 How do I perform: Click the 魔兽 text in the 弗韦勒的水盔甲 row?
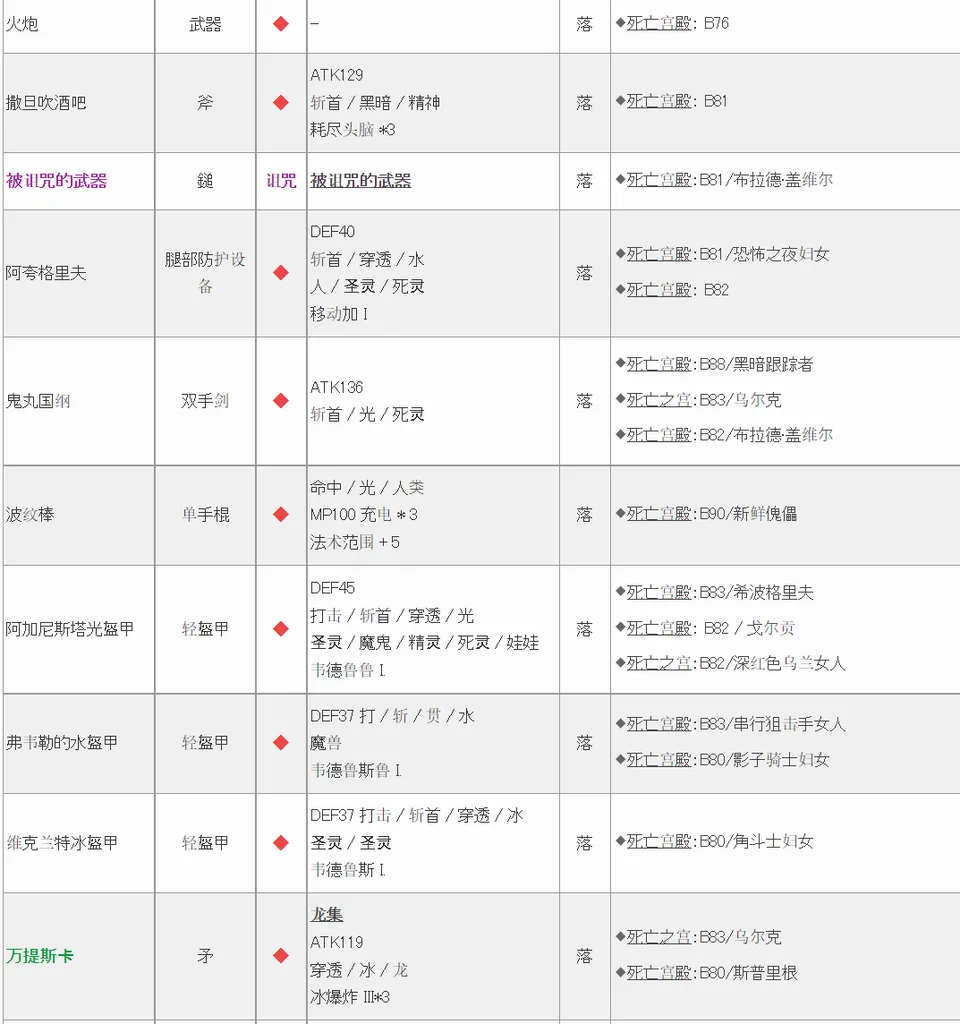click(327, 743)
